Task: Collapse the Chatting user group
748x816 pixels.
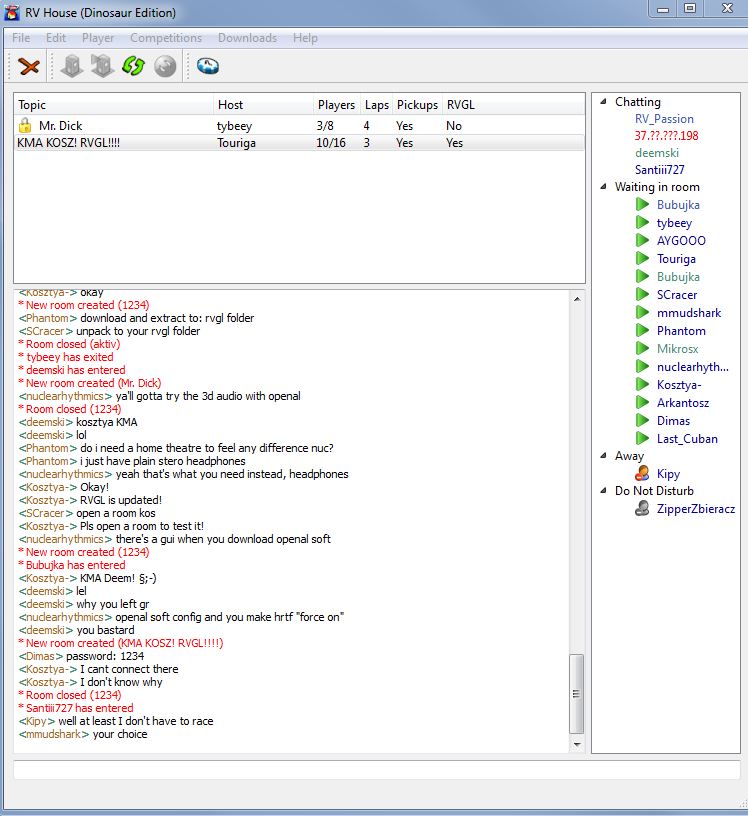Action: coord(604,101)
